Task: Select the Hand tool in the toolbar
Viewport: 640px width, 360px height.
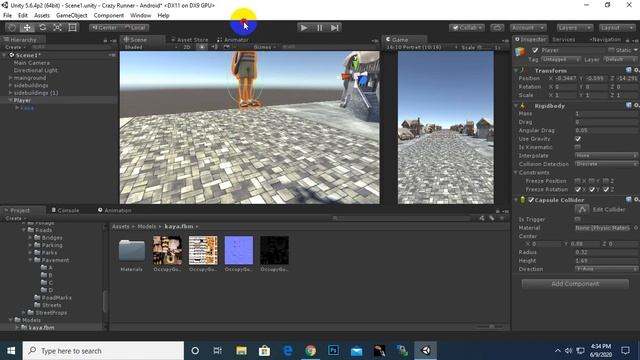Action: (x=12, y=27)
